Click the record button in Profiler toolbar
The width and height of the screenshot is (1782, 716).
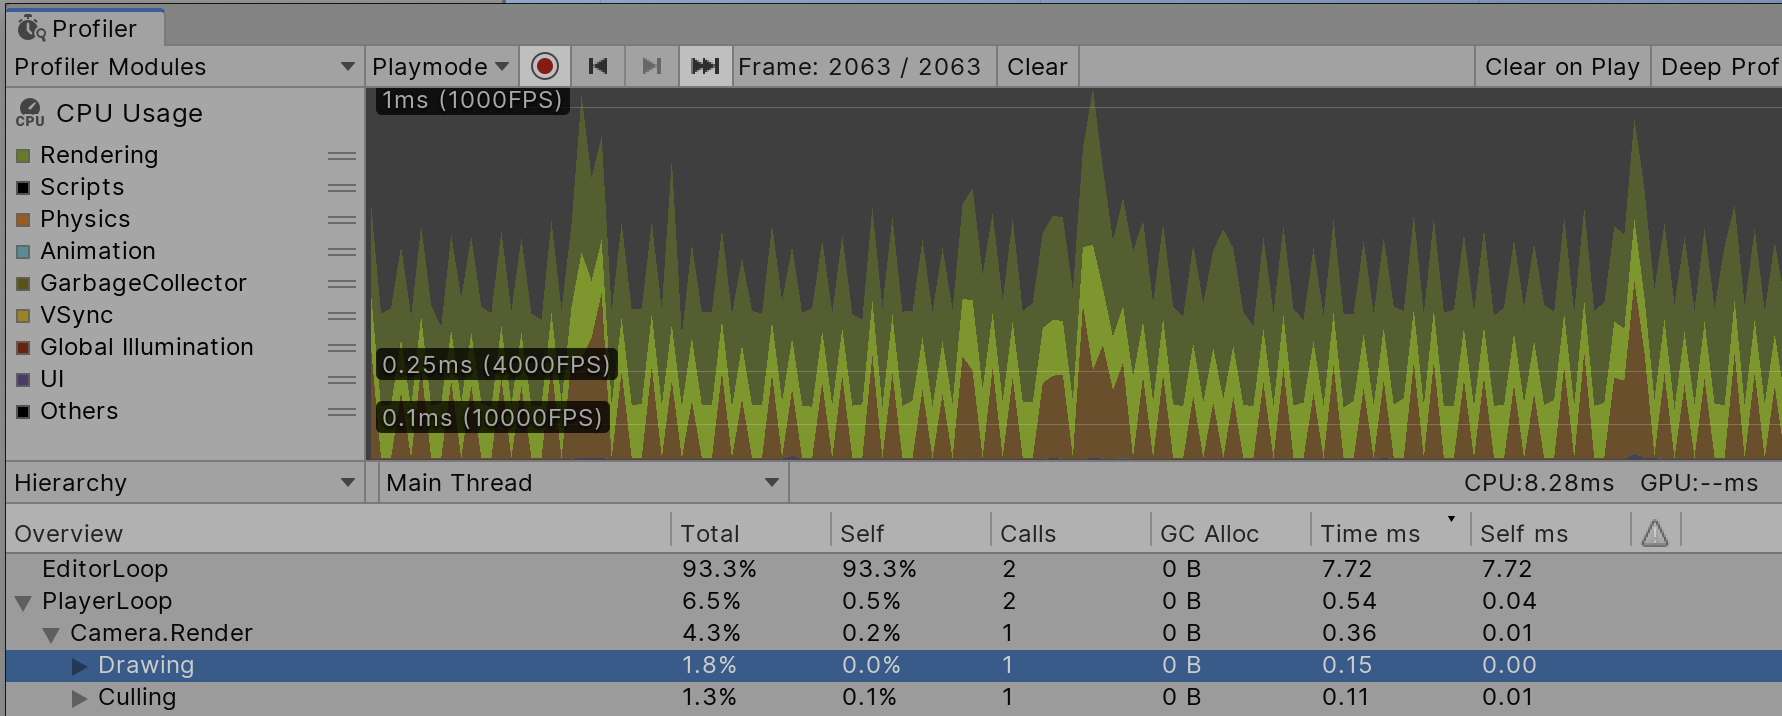pyautogui.click(x=544, y=67)
